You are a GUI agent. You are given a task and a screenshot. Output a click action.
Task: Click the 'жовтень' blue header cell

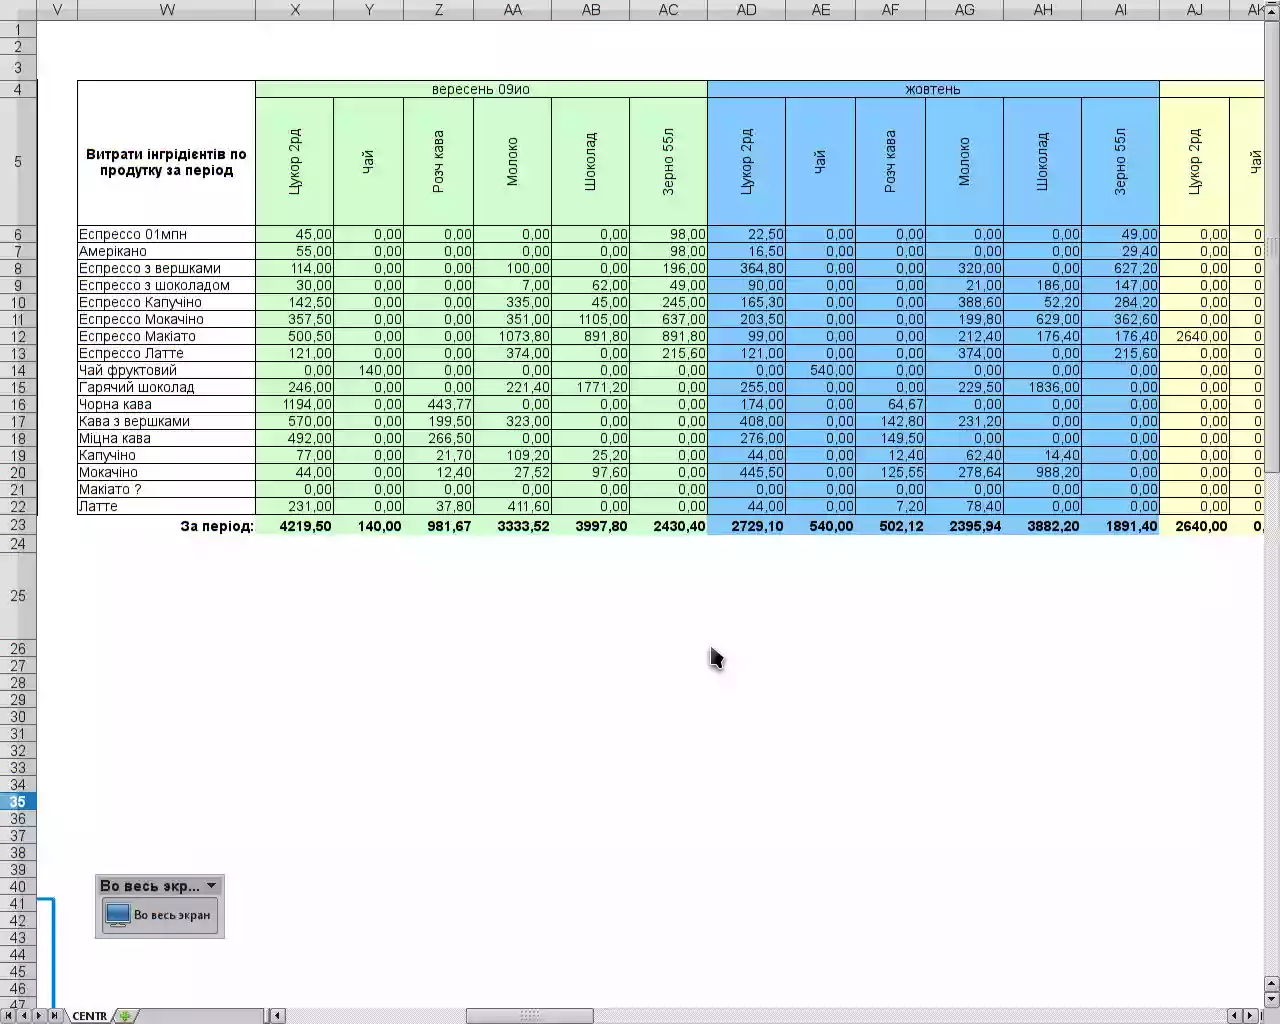(x=933, y=89)
